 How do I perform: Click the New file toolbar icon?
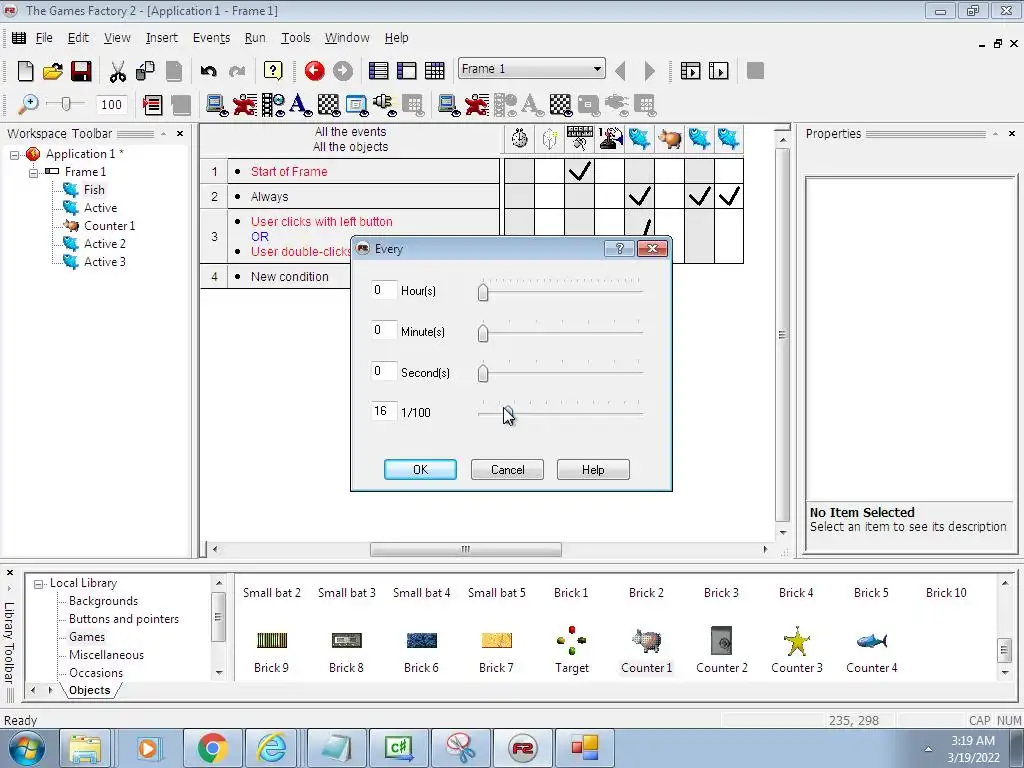point(25,71)
